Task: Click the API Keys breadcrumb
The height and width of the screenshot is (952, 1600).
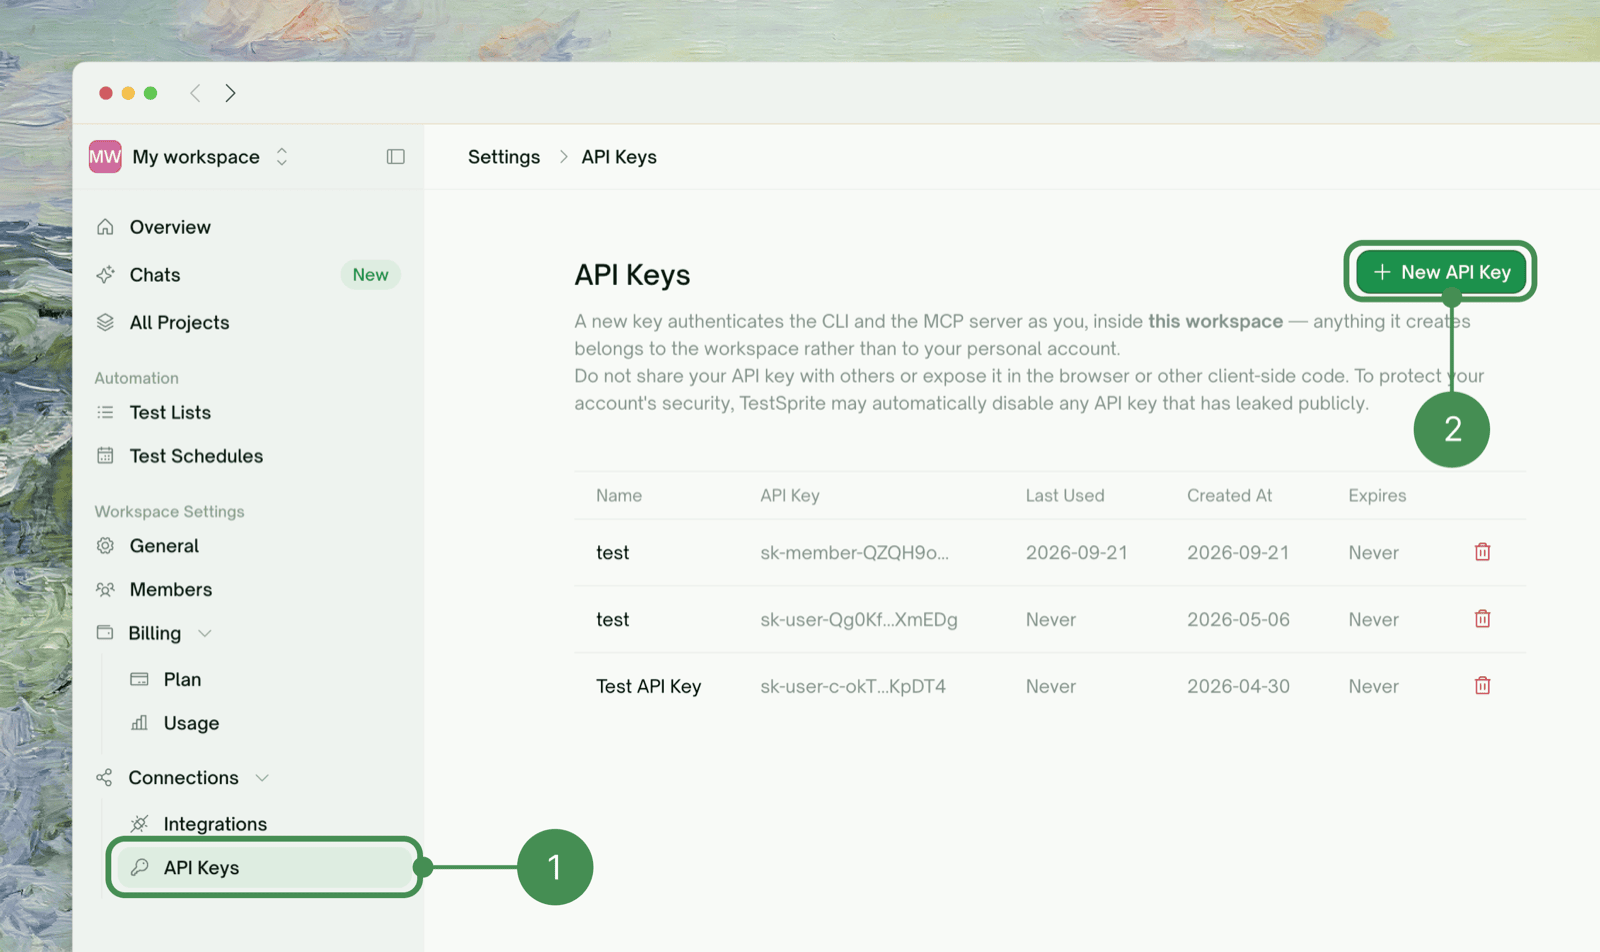Action: point(619,157)
